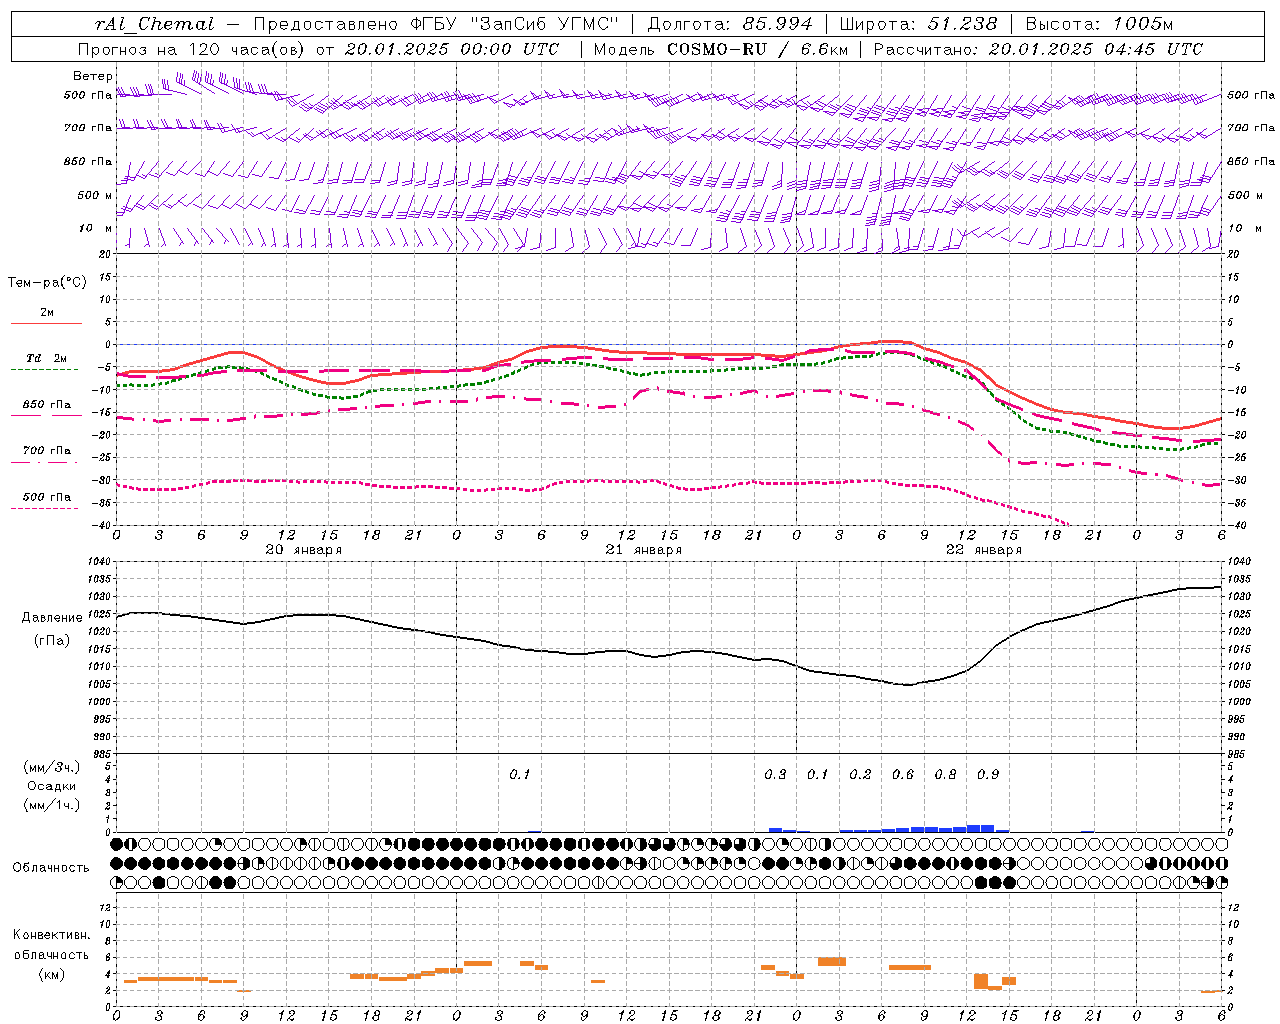
Task: Click the "Облачность" cloud cover label
Action: click(51, 868)
